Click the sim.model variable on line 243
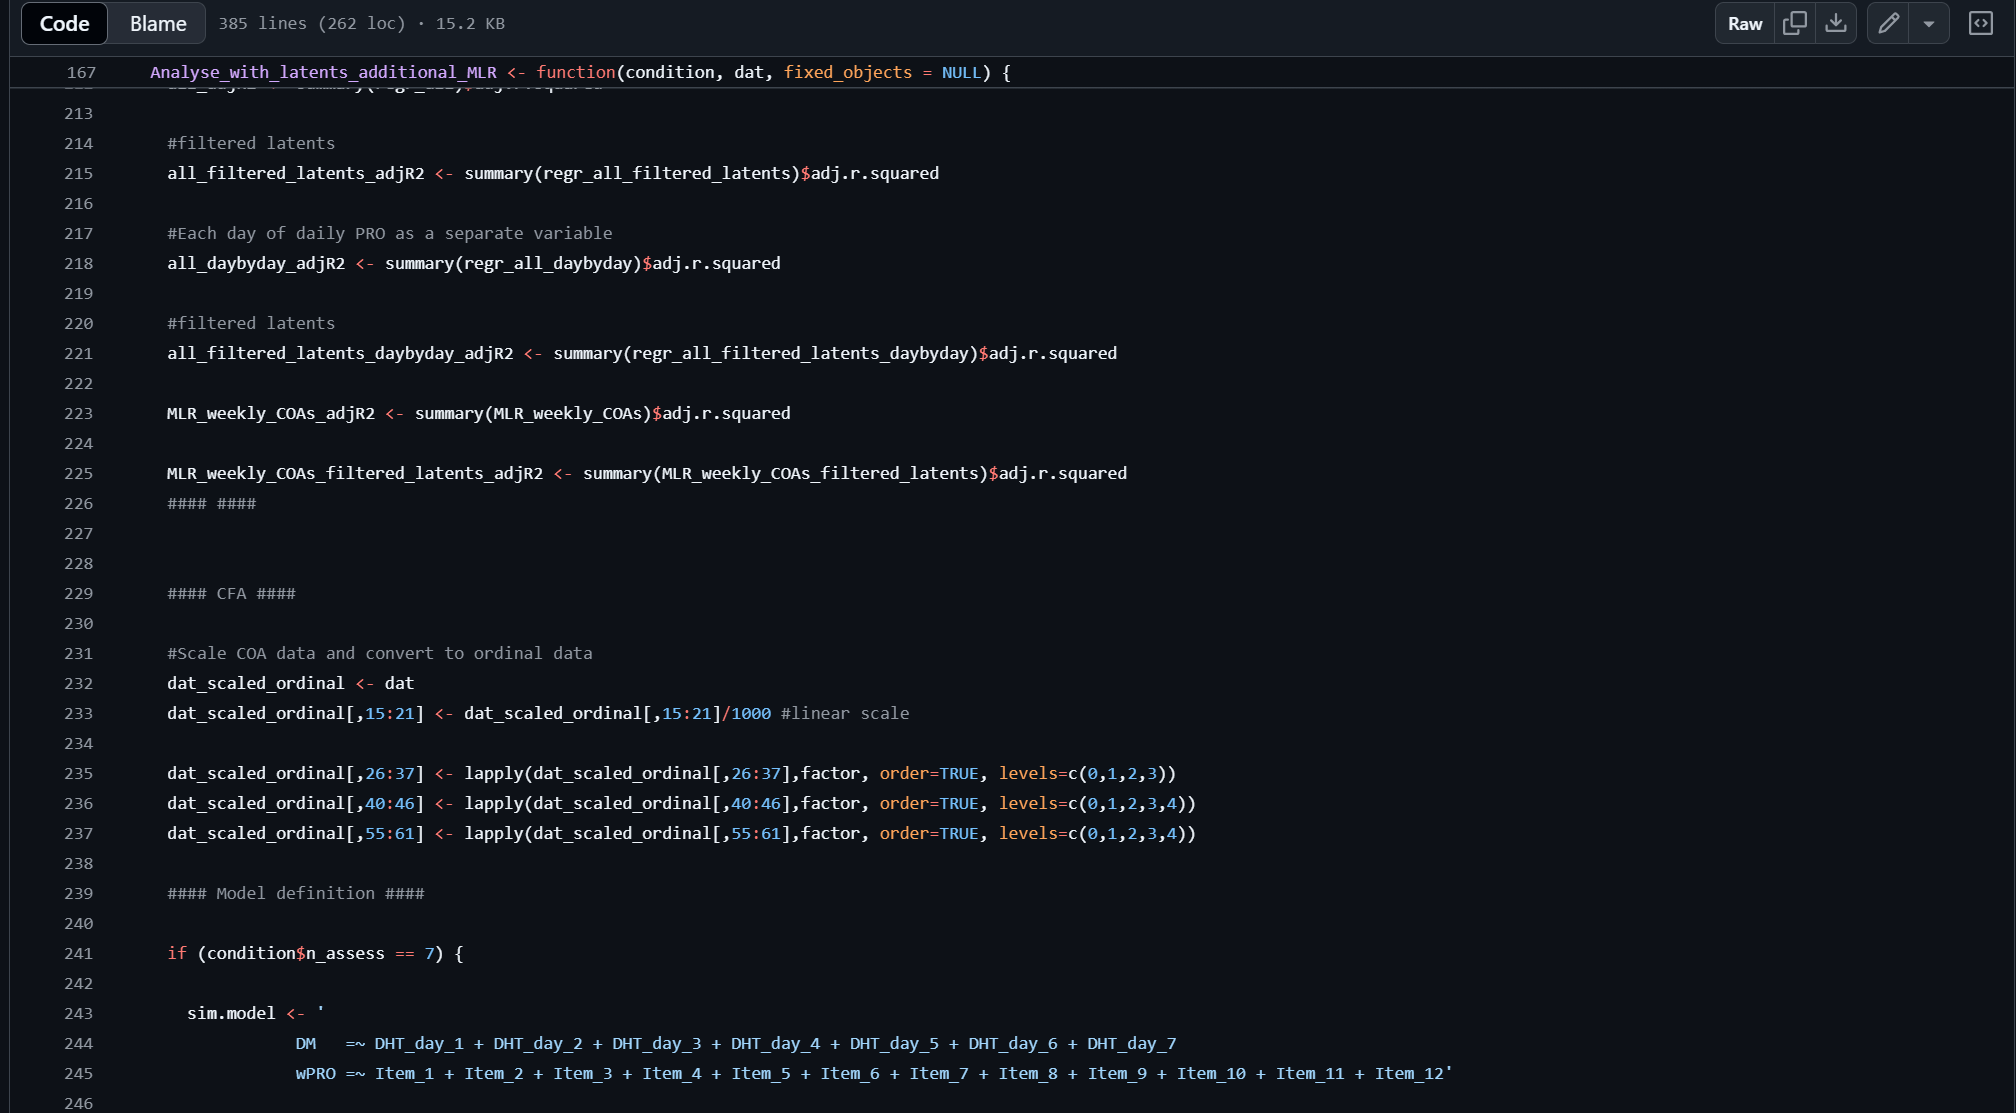Image resolution: width=2016 pixels, height=1113 pixels. 231,1013
